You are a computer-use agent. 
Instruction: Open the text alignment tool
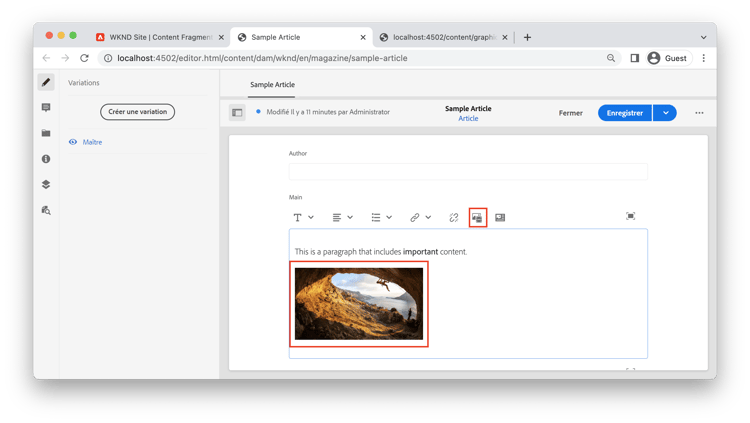coord(337,218)
